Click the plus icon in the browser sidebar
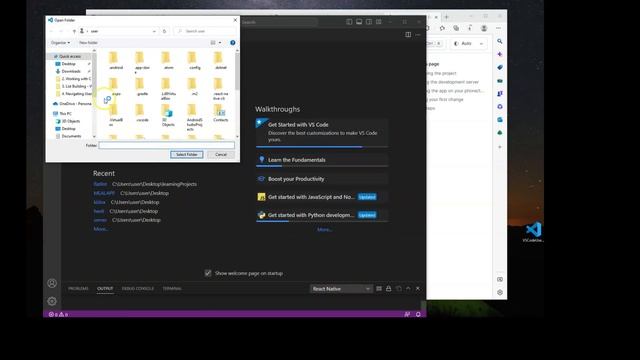 (500, 147)
